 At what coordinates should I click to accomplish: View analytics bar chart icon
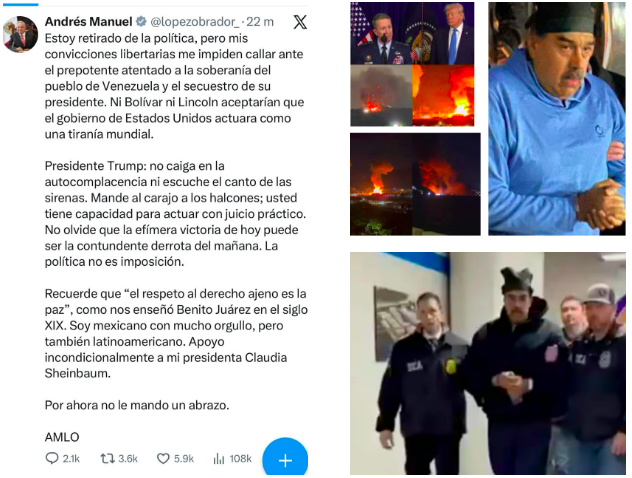tap(219, 459)
